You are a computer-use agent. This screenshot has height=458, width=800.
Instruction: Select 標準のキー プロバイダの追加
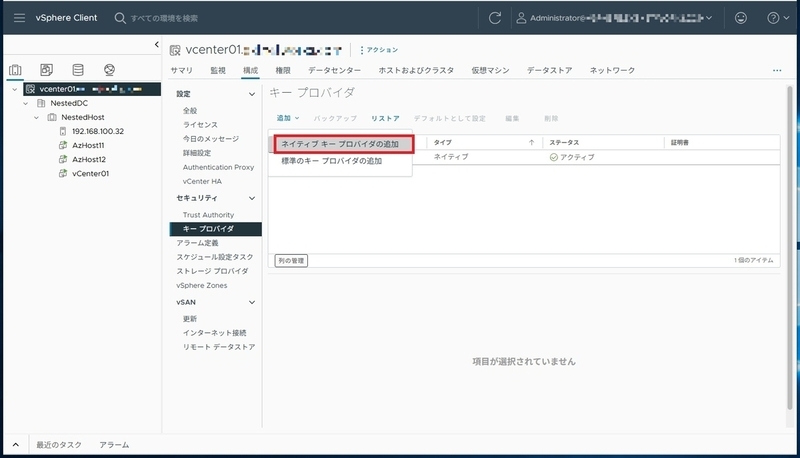click(332, 161)
